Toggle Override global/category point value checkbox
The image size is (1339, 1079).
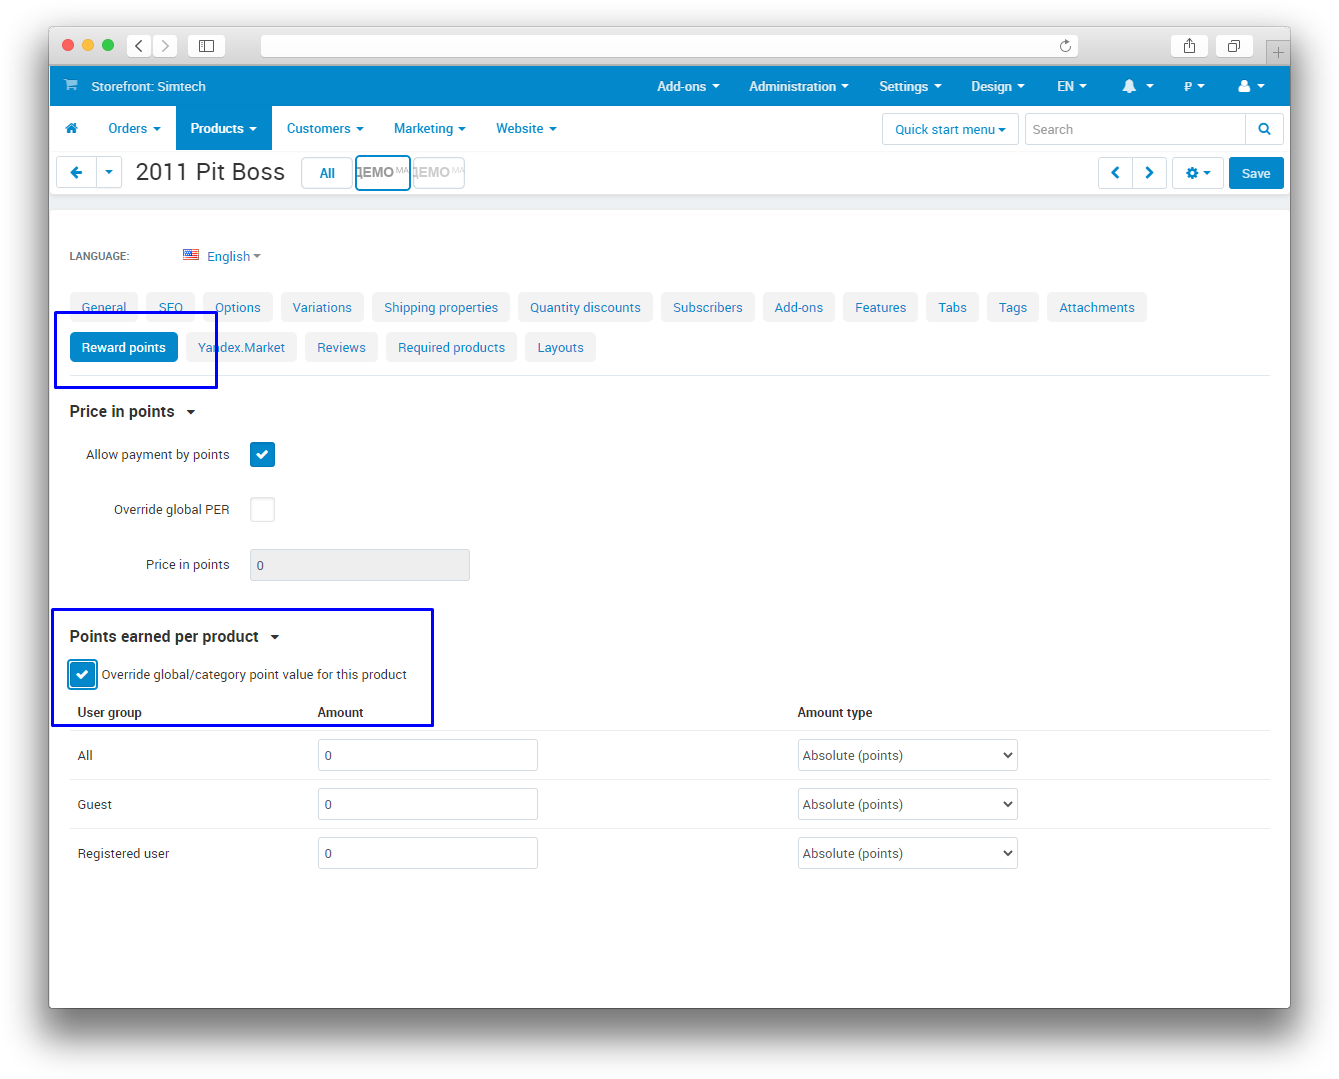pyautogui.click(x=83, y=675)
